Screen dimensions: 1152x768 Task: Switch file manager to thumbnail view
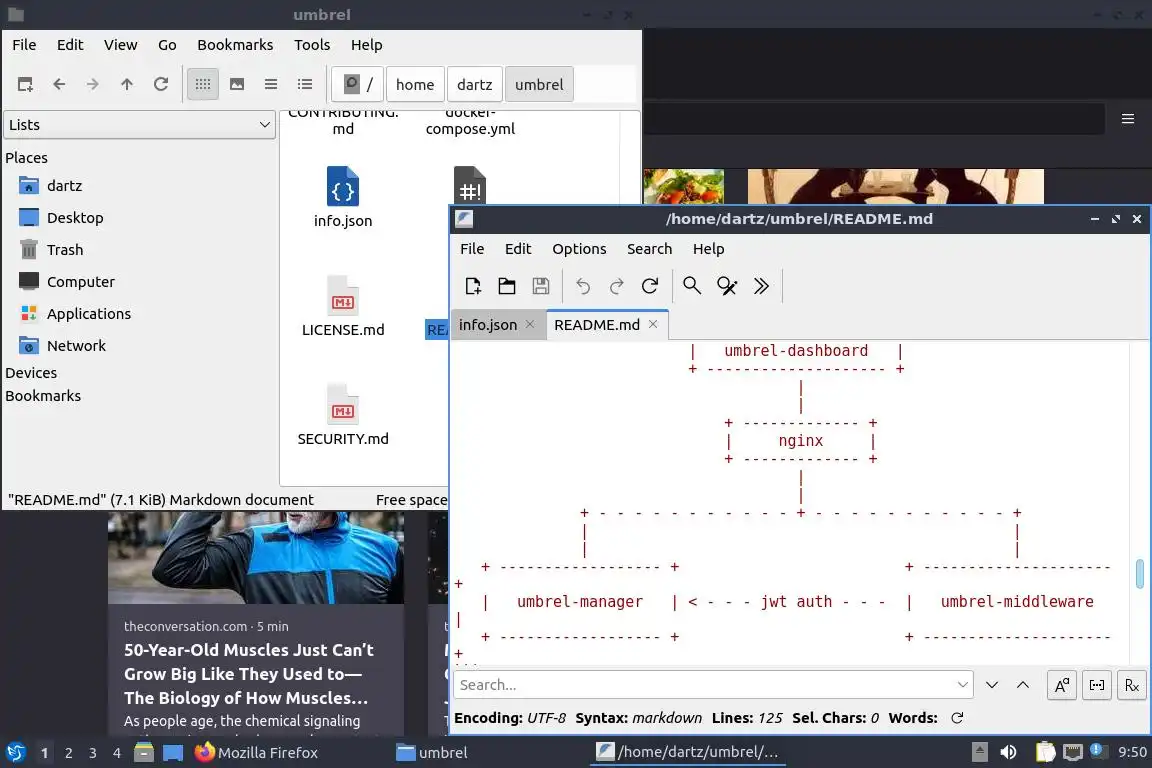coord(237,85)
